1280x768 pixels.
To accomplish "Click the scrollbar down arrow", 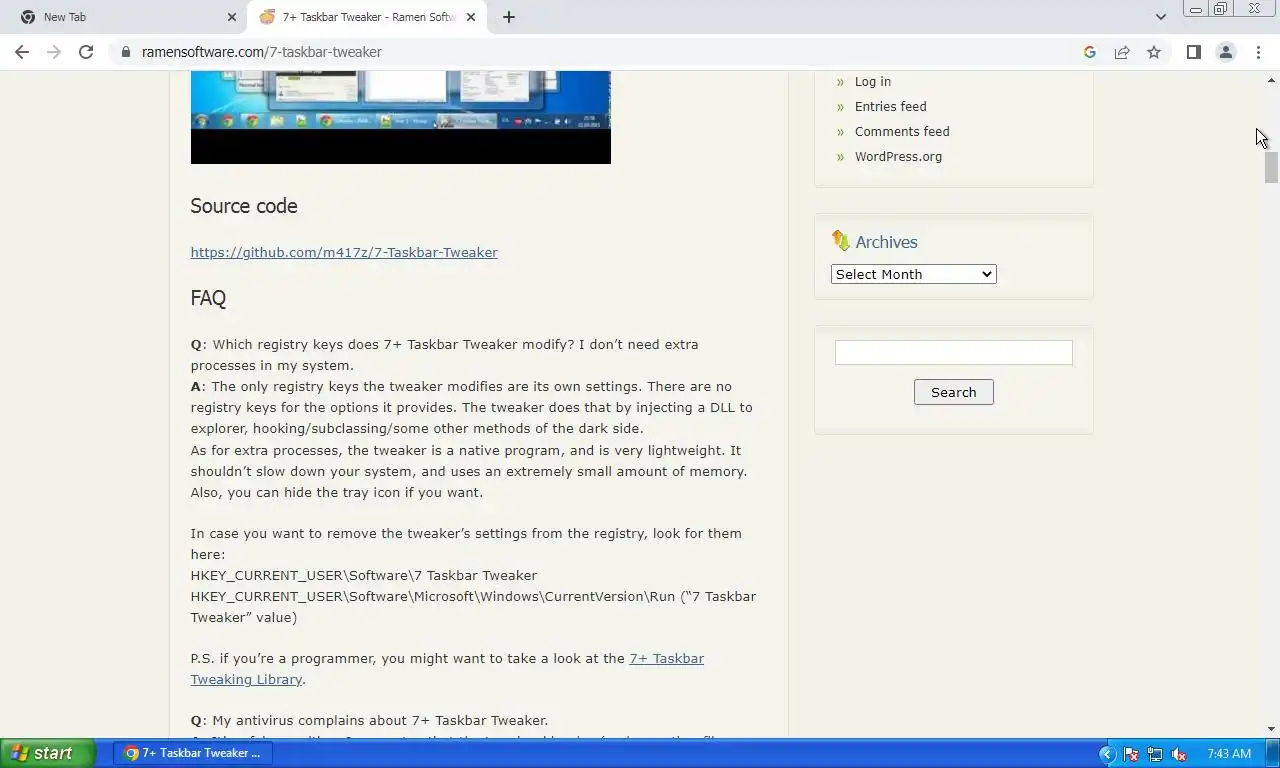I will 1271,729.
